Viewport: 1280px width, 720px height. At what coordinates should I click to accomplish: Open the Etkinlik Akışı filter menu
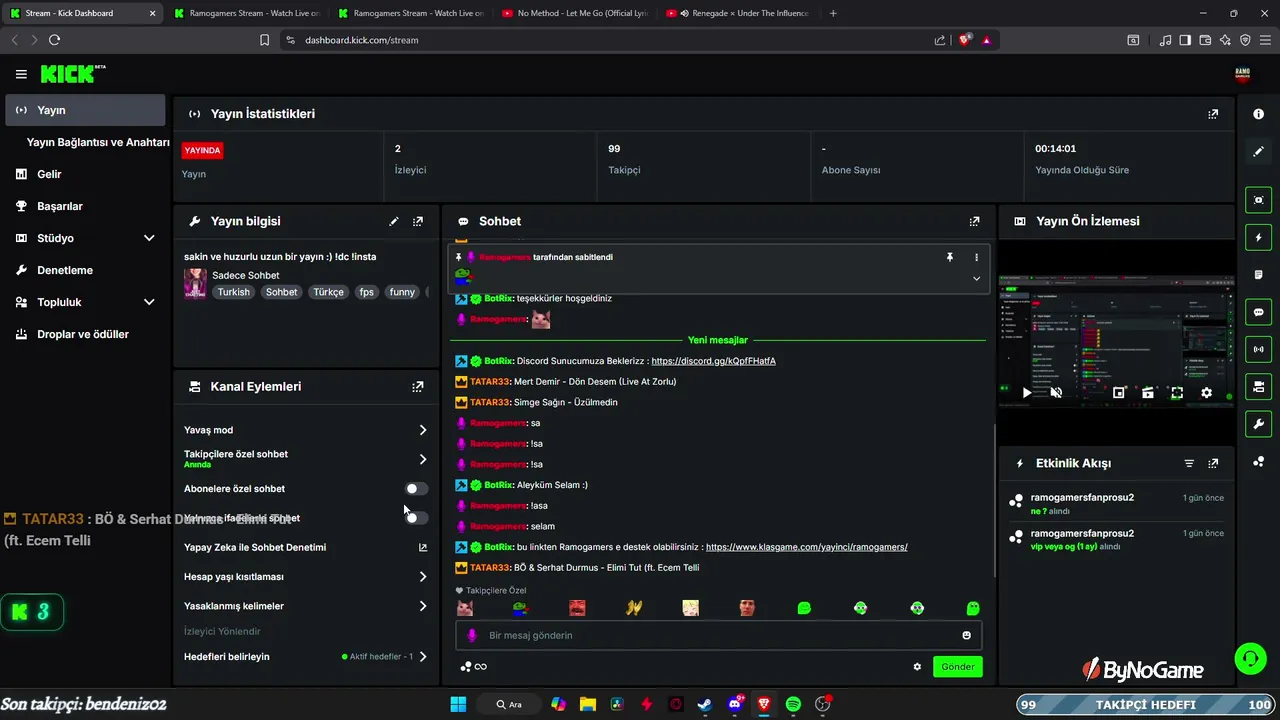(1189, 463)
